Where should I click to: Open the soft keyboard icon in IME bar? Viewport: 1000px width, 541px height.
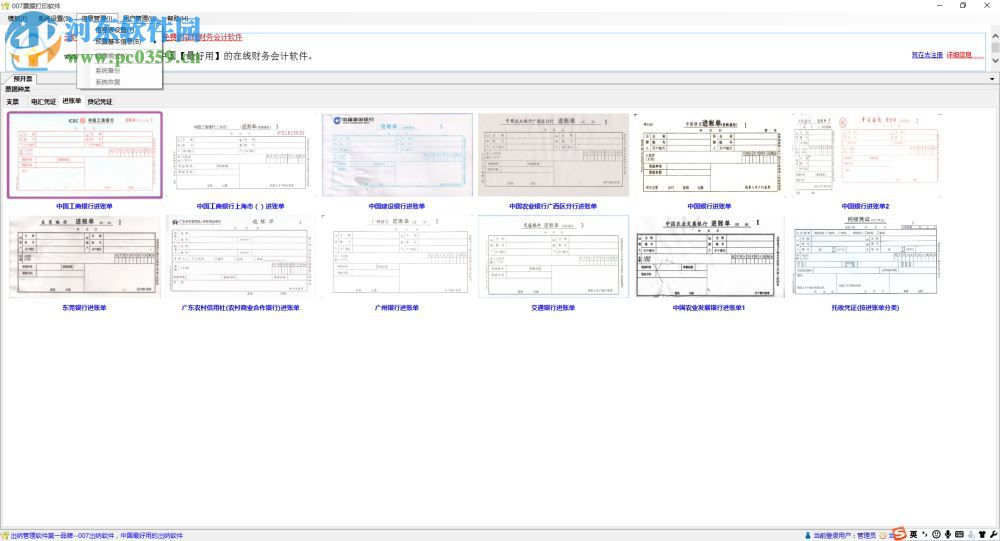point(959,535)
